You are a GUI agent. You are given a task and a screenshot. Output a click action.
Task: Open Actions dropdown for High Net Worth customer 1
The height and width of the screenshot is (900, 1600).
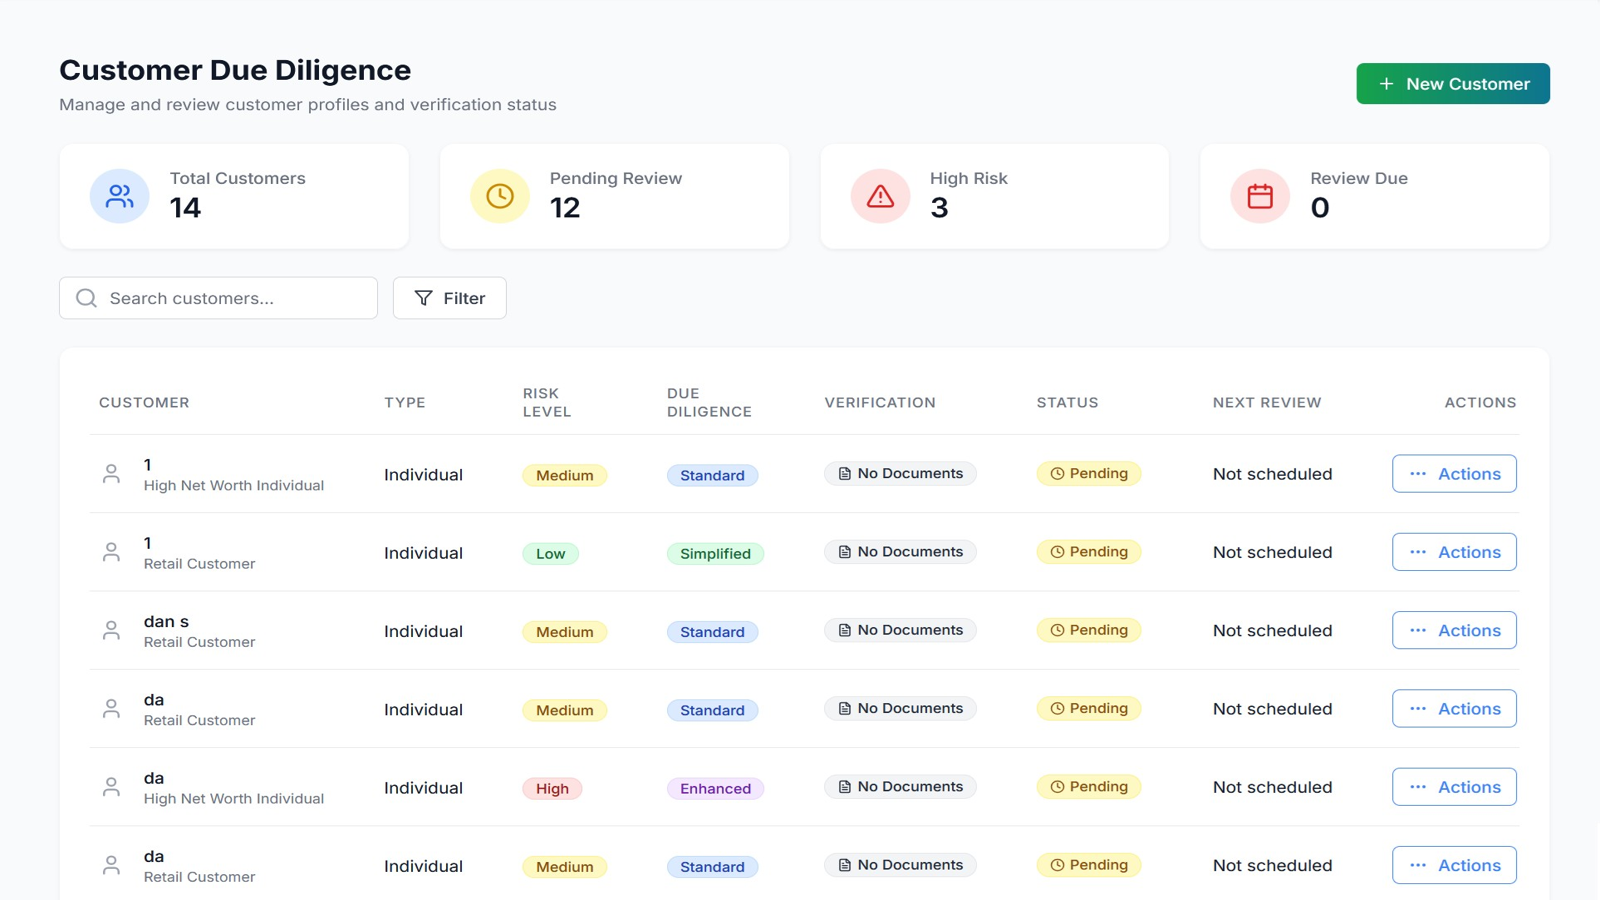coord(1454,474)
